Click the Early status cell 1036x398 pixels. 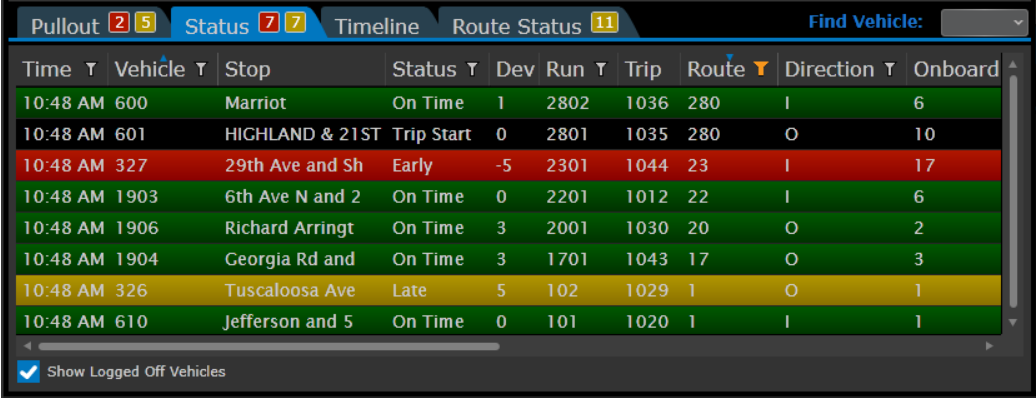click(x=412, y=165)
